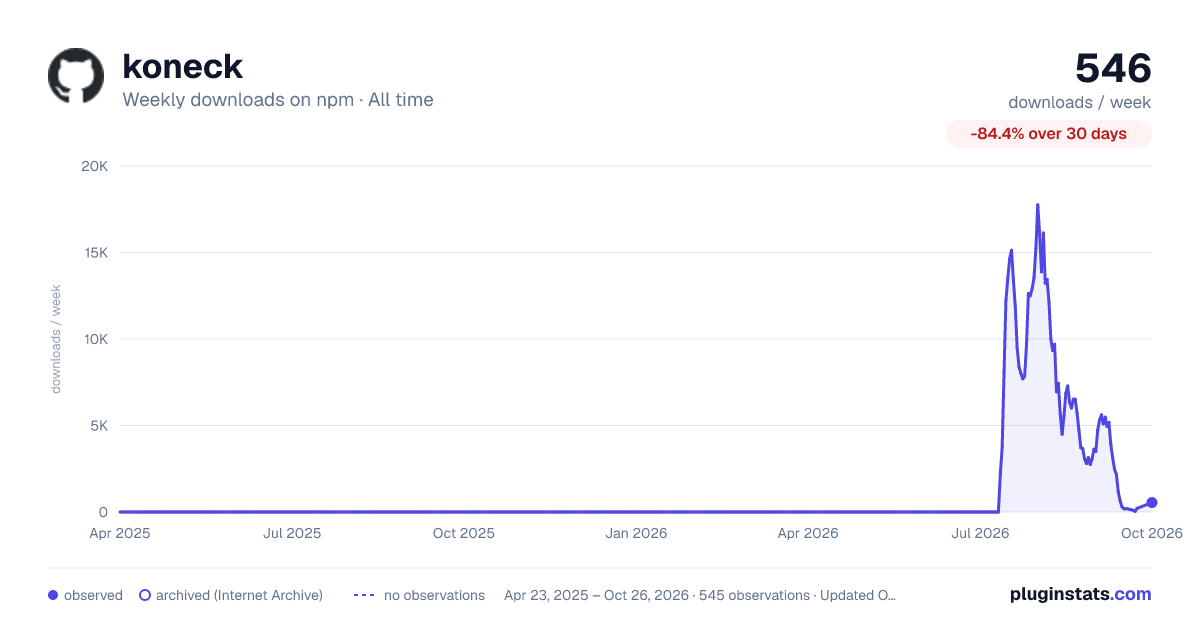Screen dimensions: 1200x630
Task: Click the GitHub avatar icon
Action: tap(76, 76)
